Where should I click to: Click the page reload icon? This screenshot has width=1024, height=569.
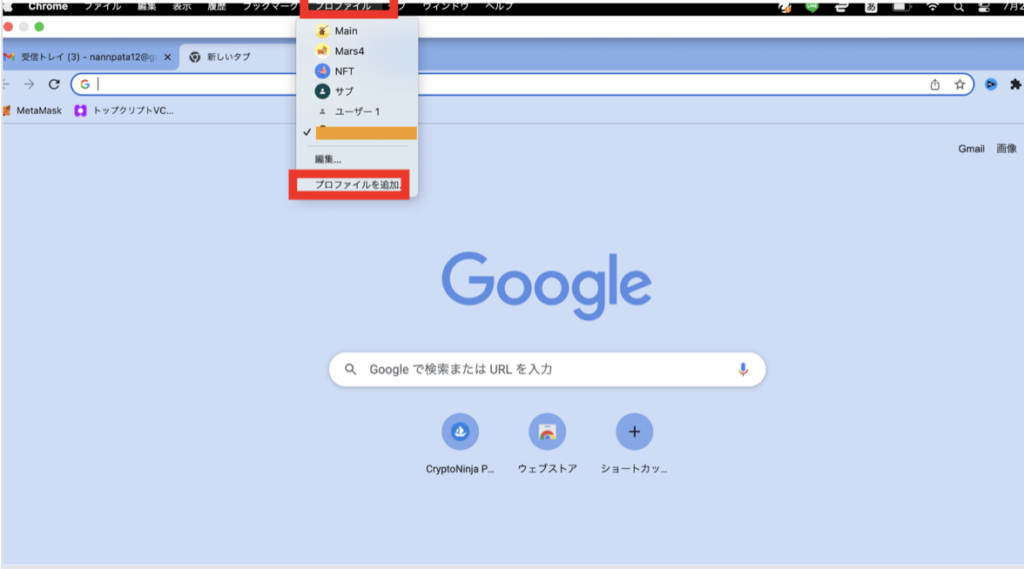[54, 85]
